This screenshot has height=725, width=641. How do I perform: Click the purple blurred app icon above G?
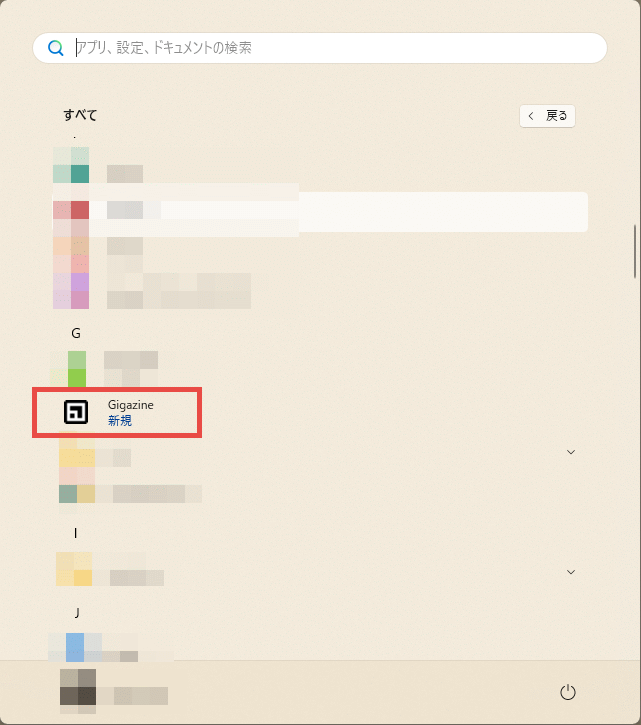point(80,282)
